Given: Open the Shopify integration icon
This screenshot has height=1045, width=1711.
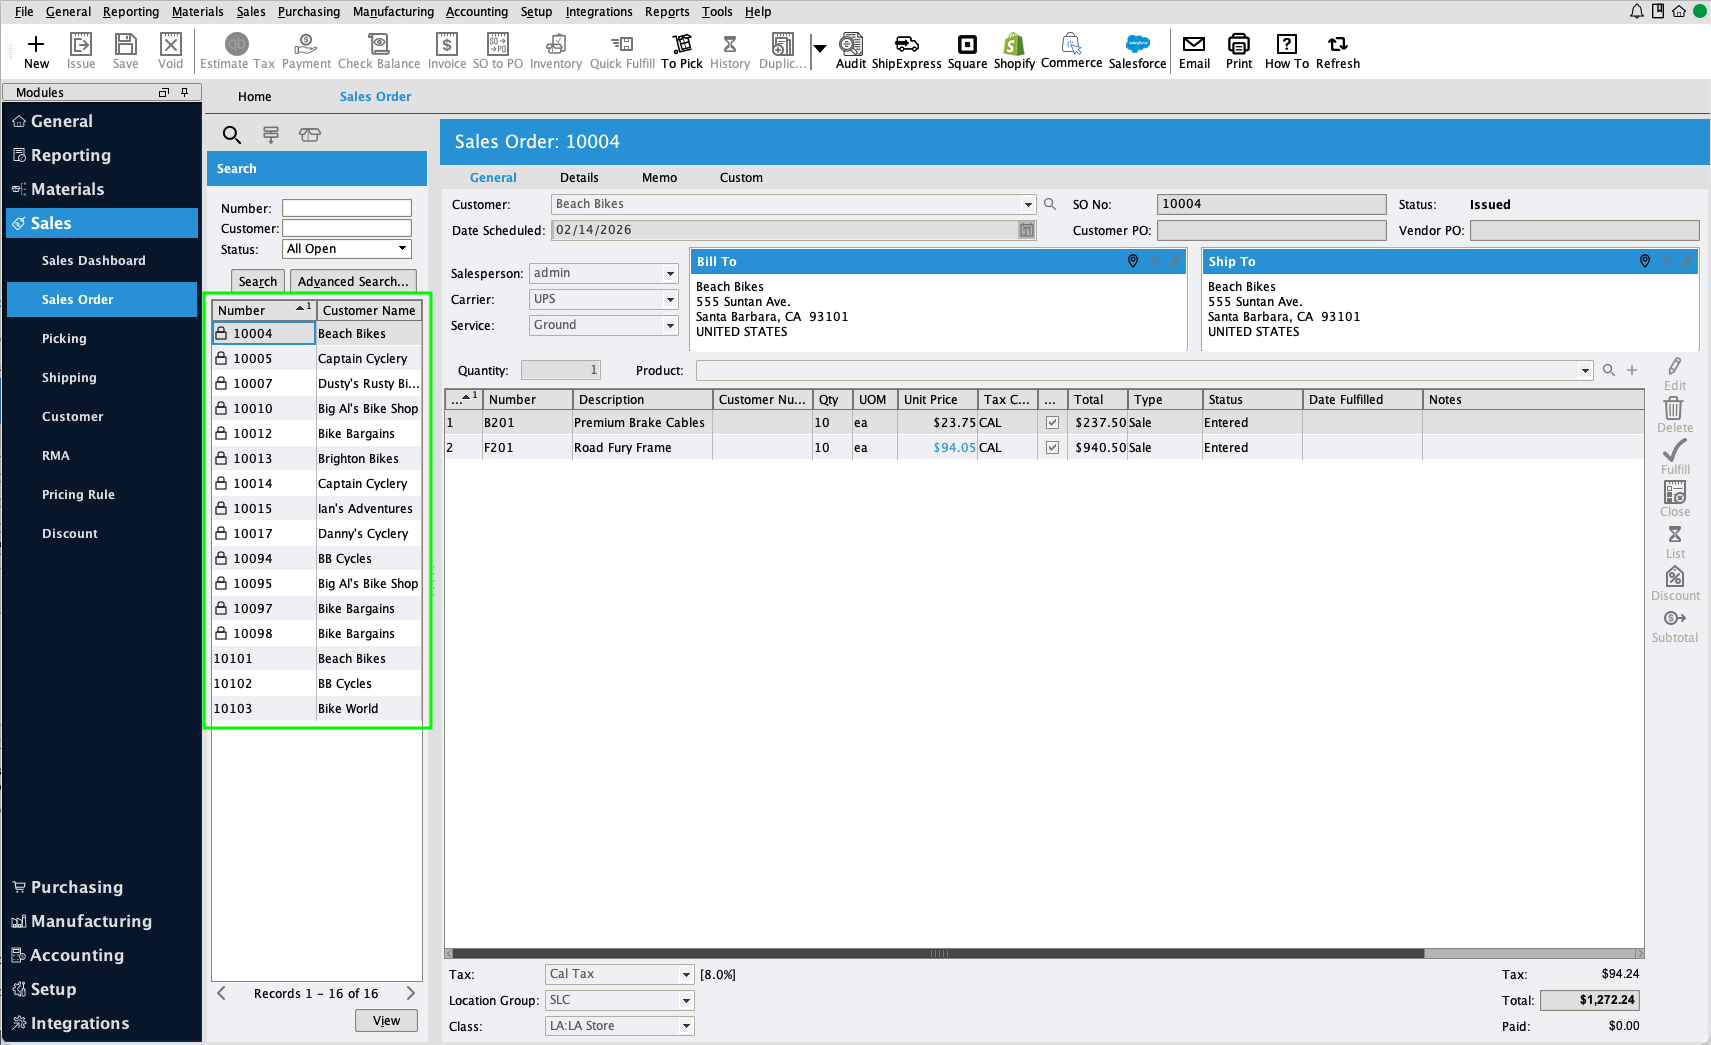Looking at the screenshot, I should [x=1014, y=51].
